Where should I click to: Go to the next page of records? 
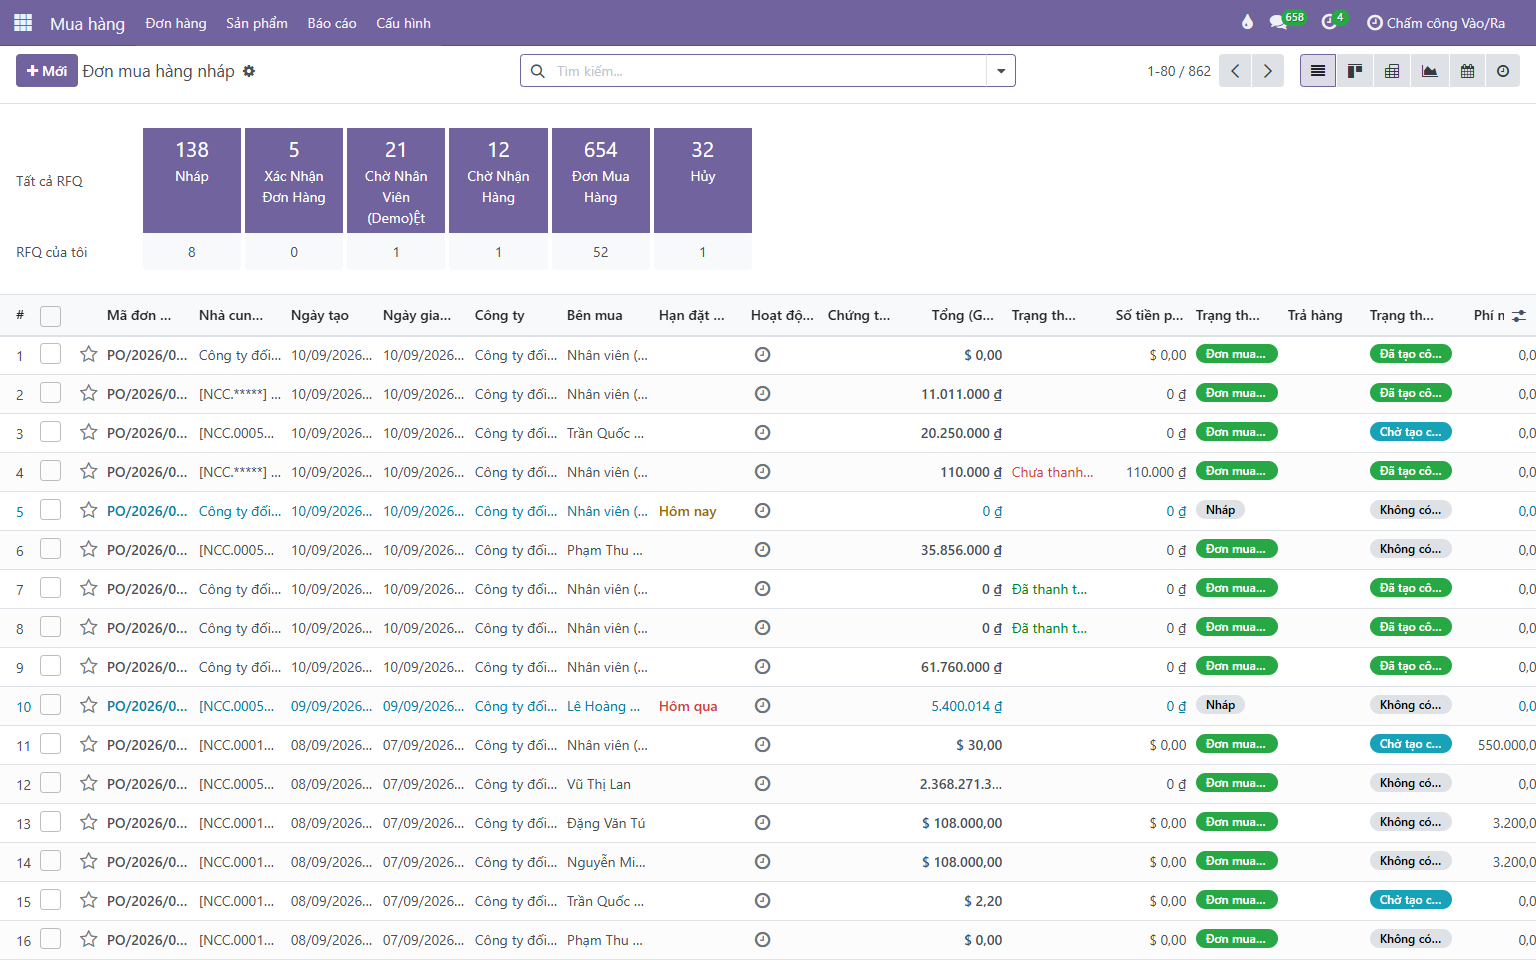(x=1268, y=71)
